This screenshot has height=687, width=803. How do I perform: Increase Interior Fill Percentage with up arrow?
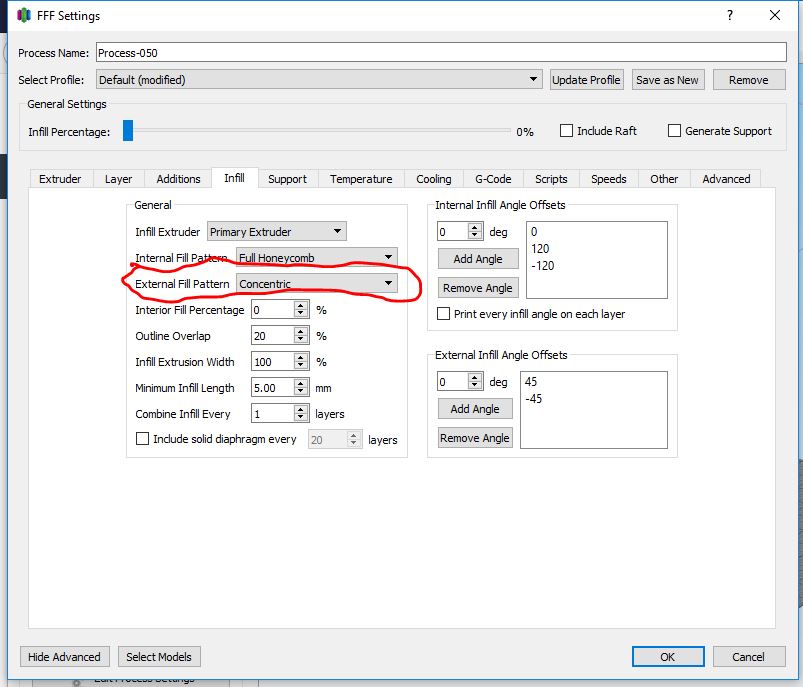tap(301, 305)
